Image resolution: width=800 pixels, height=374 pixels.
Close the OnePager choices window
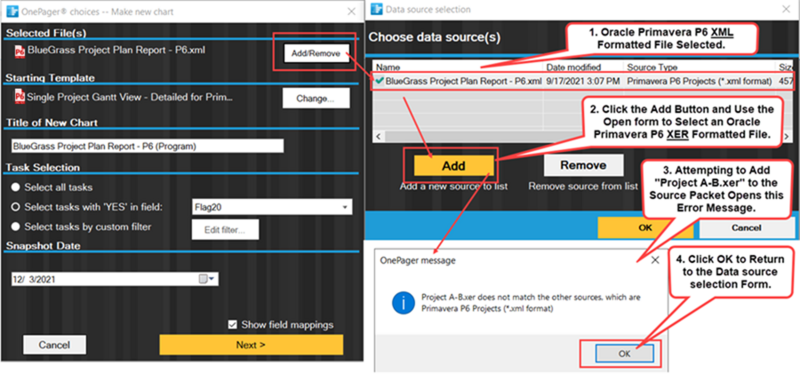pos(352,11)
